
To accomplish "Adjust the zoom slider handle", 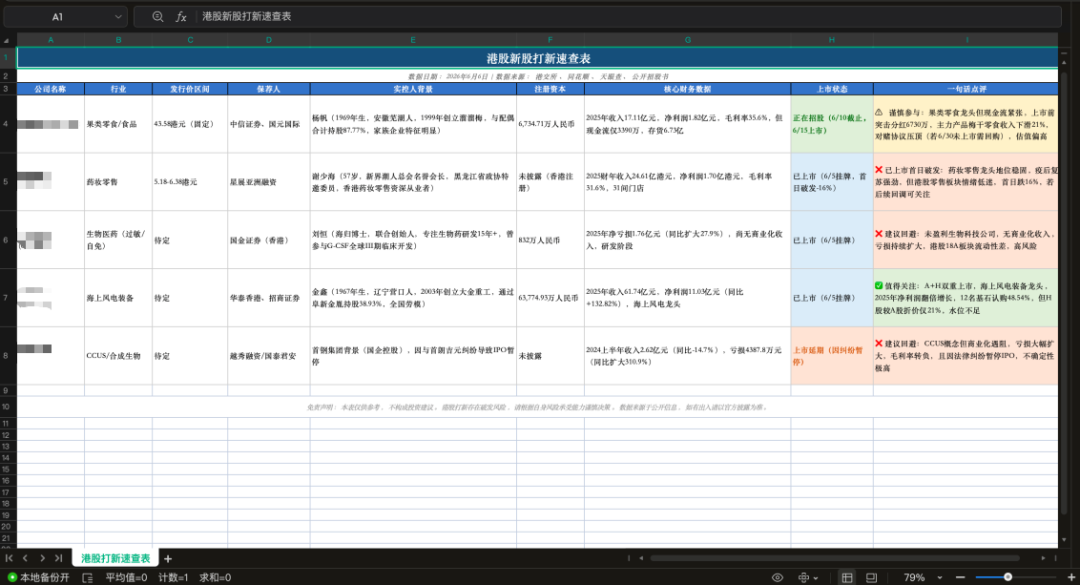I will coord(1008,577).
